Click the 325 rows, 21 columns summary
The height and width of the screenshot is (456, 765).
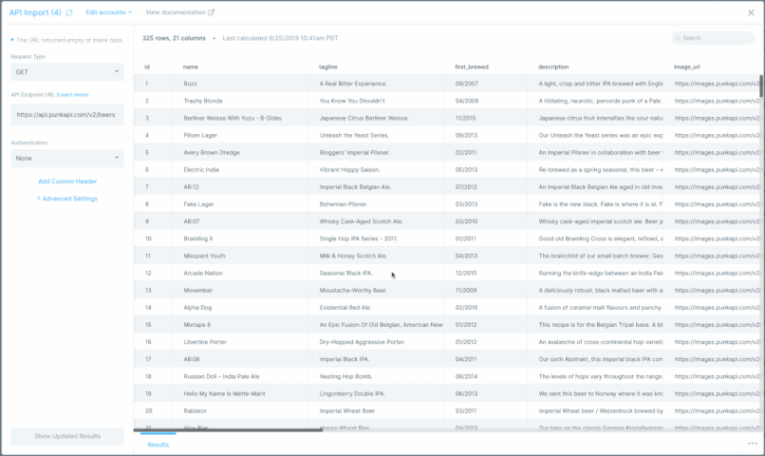174,38
